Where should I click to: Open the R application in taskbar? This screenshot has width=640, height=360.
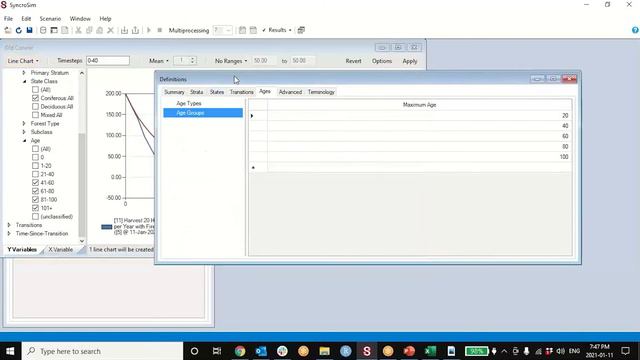click(346, 351)
